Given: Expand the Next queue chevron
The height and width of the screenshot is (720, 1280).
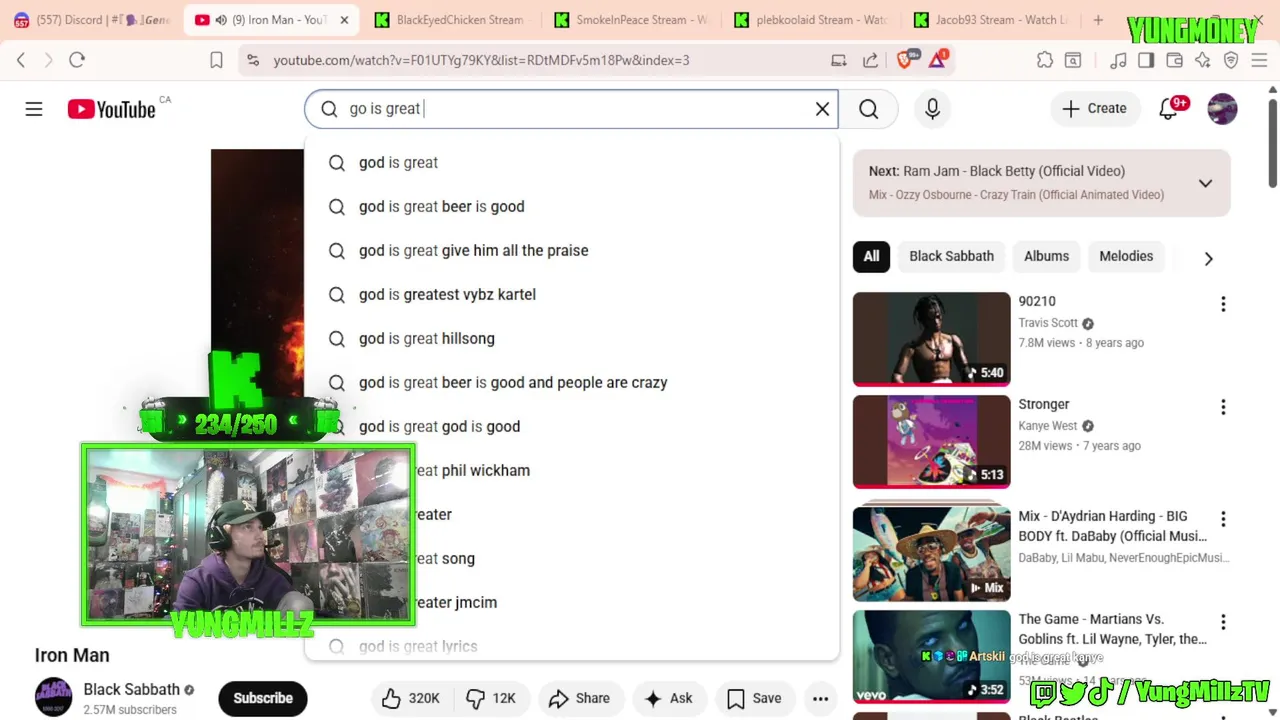Looking at the screenshot, I should pos(1205,183).
